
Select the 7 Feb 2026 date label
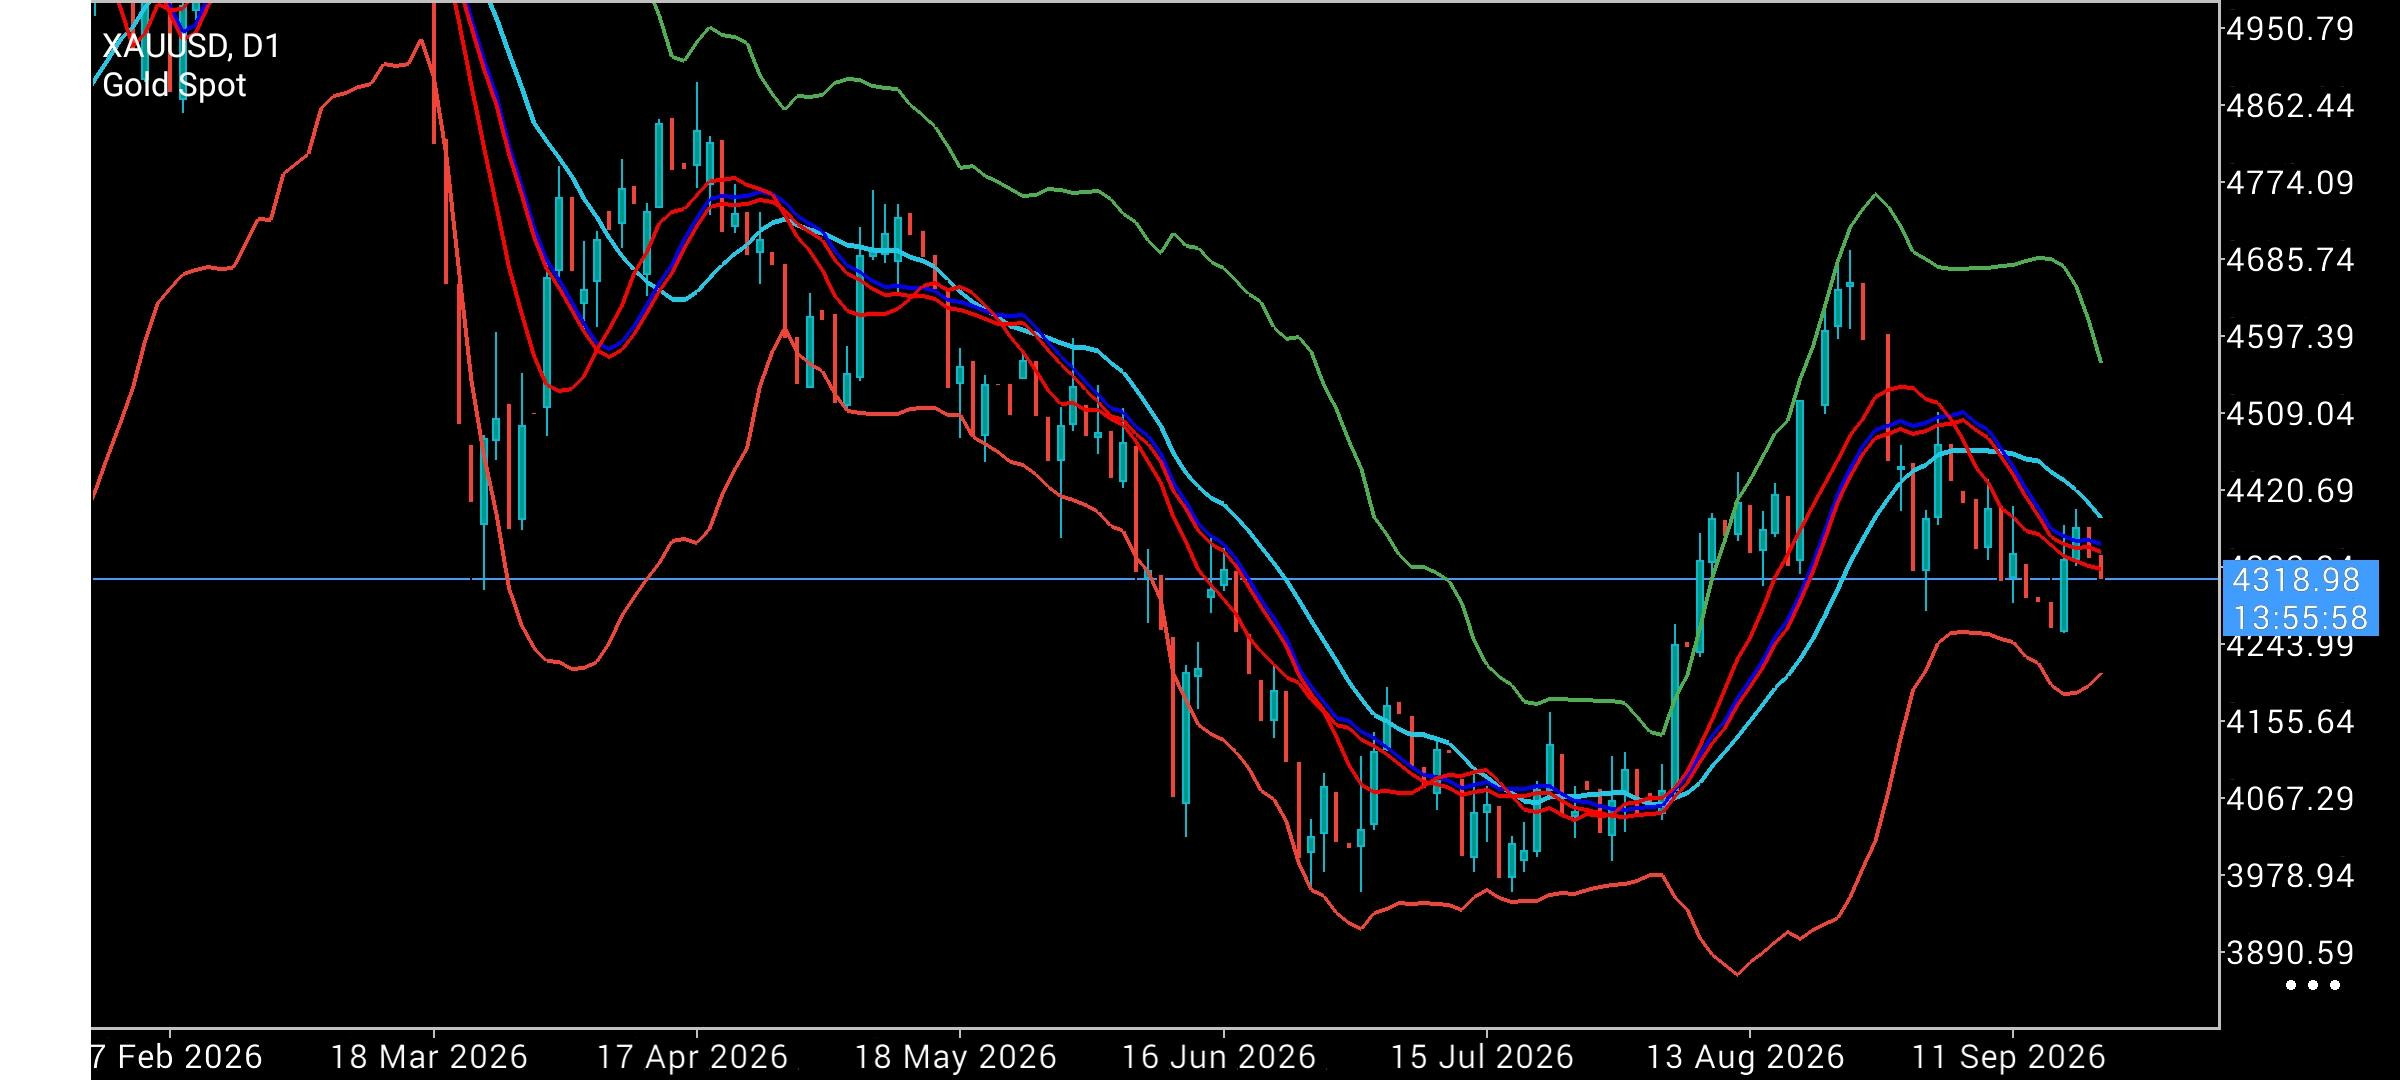coord(177,1057)
